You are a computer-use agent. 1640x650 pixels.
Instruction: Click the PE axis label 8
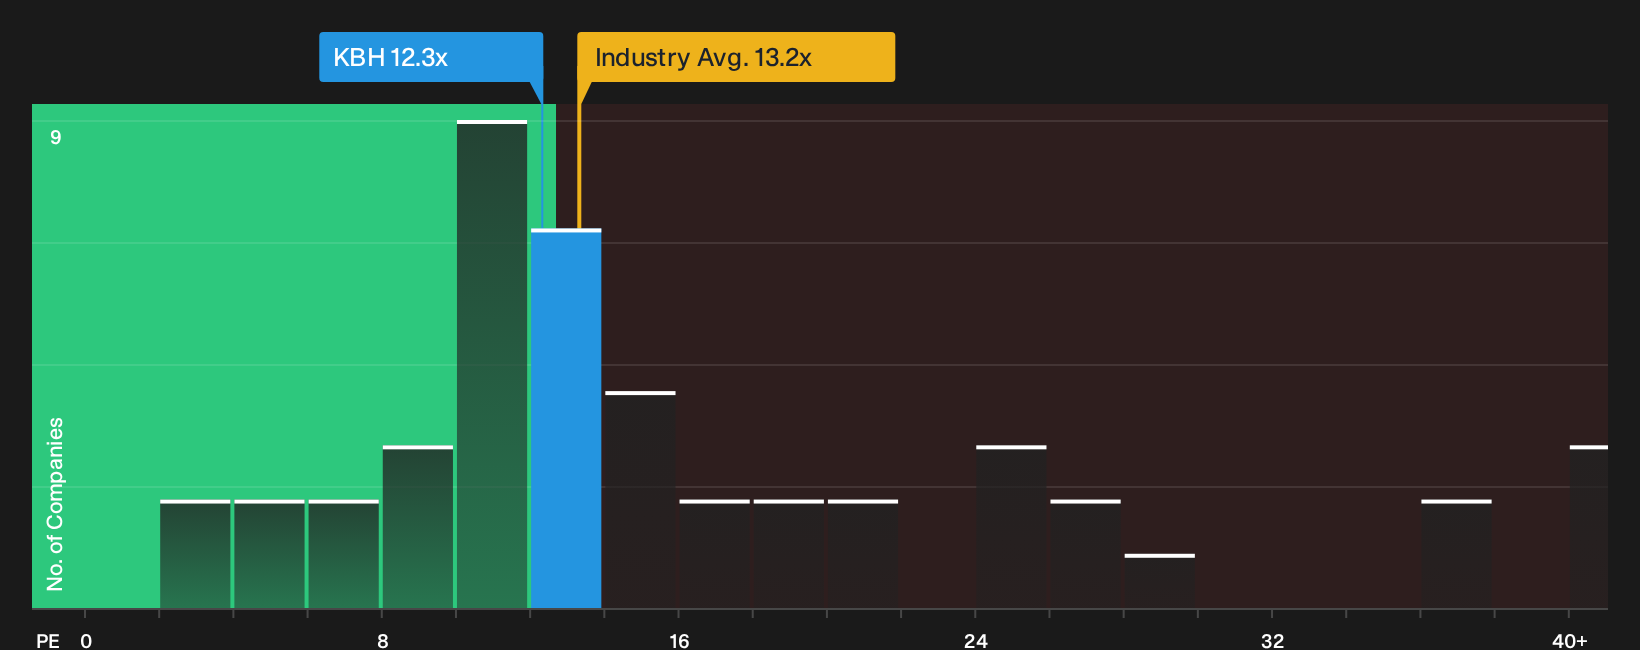pyautogui.click(x=383, y=640)
